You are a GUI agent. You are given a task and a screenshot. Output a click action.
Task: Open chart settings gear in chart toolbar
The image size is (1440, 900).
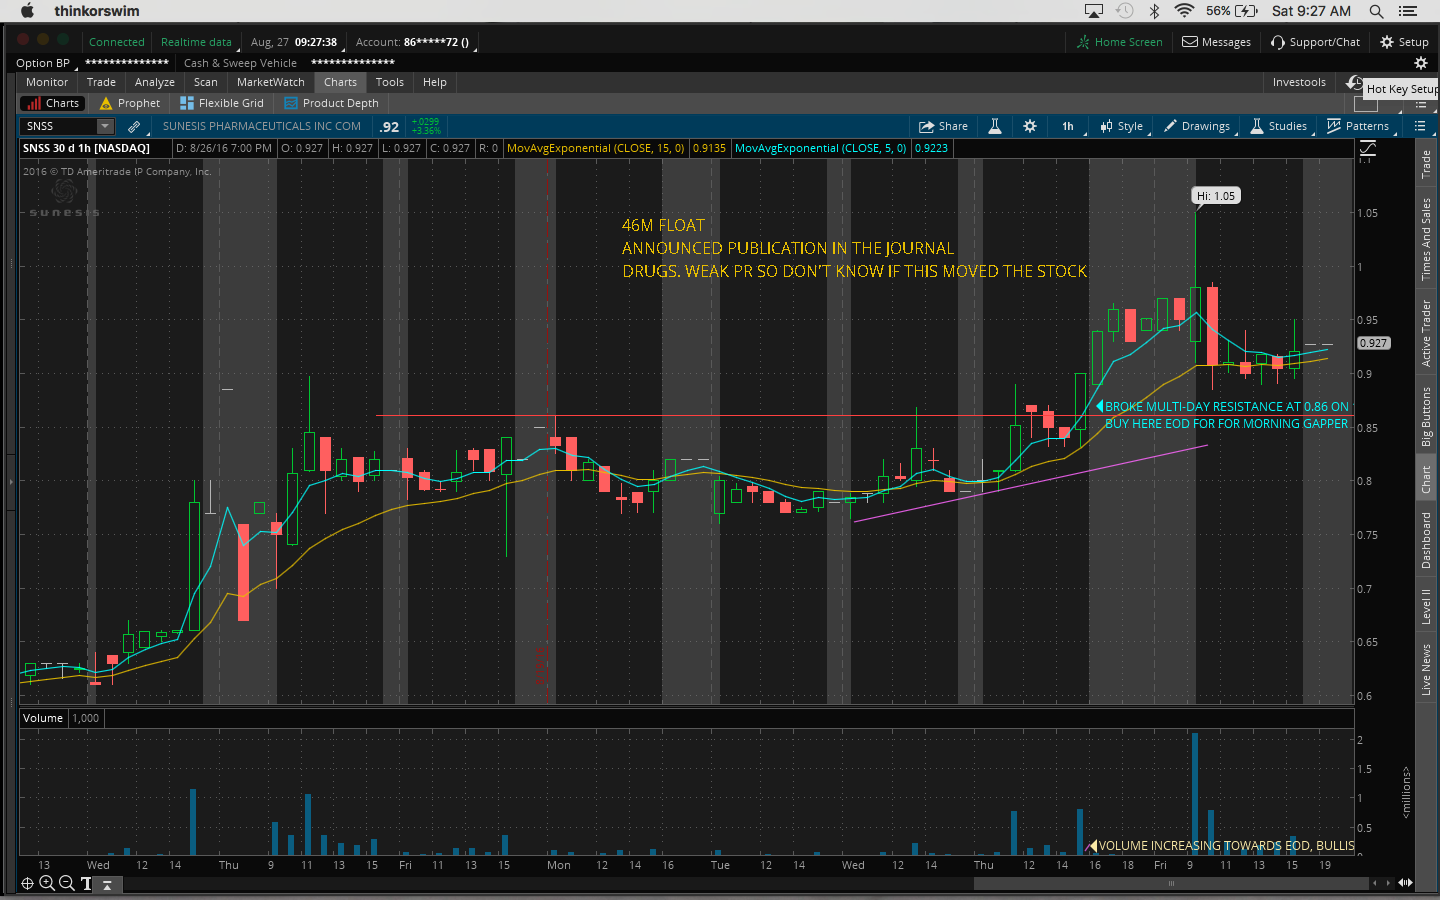tap(1030, 126)
